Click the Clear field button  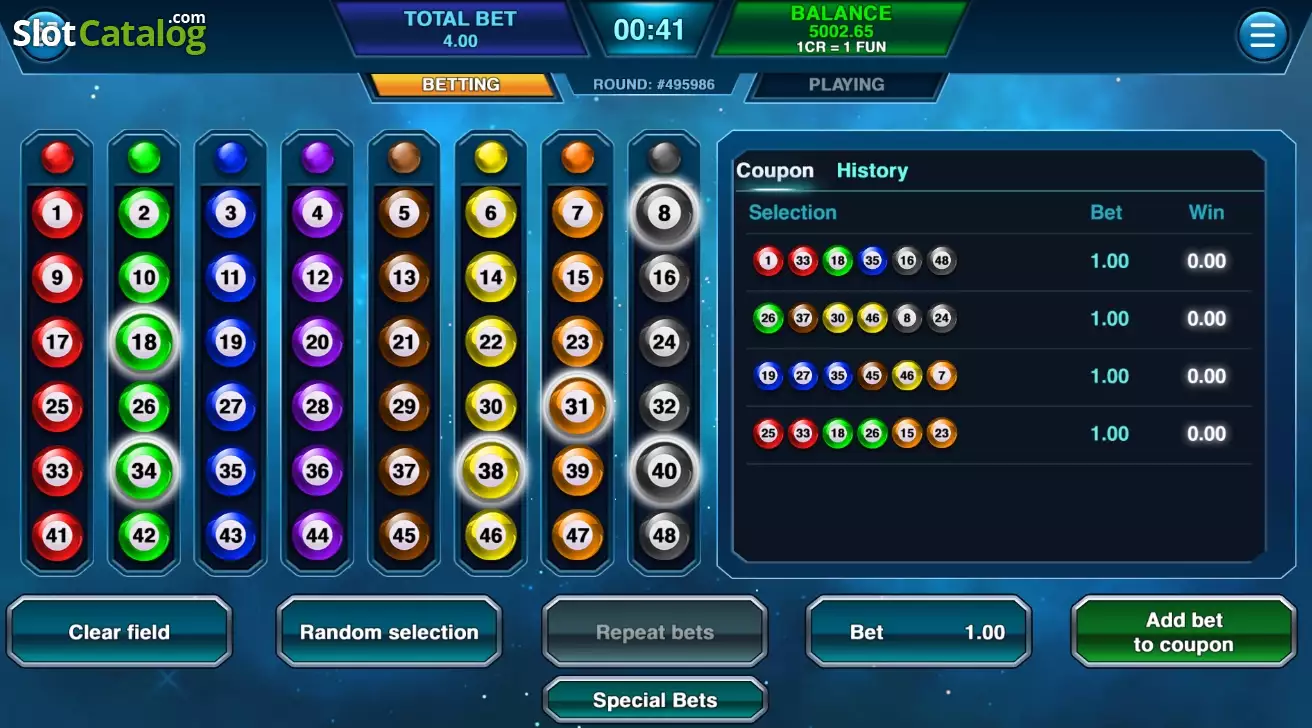[x=119, y=632]
